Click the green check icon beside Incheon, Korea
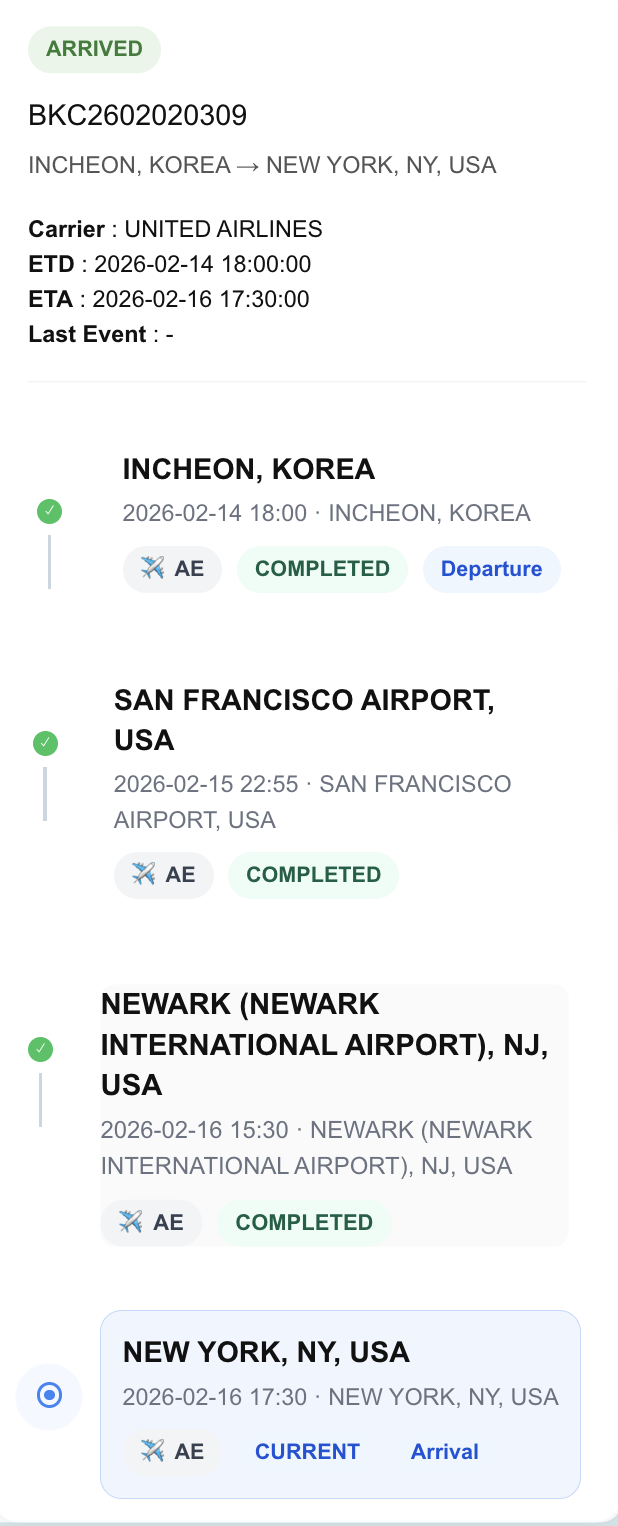The width and height of the screenshot is (618, 1526). [49, 512]
